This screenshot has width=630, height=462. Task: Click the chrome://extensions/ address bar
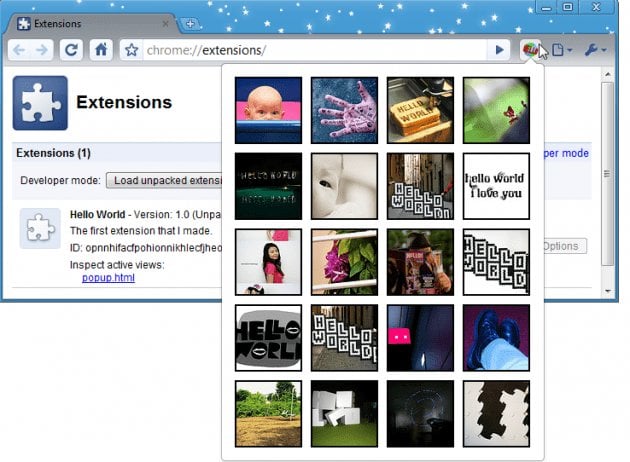click(x=310, y=50)
